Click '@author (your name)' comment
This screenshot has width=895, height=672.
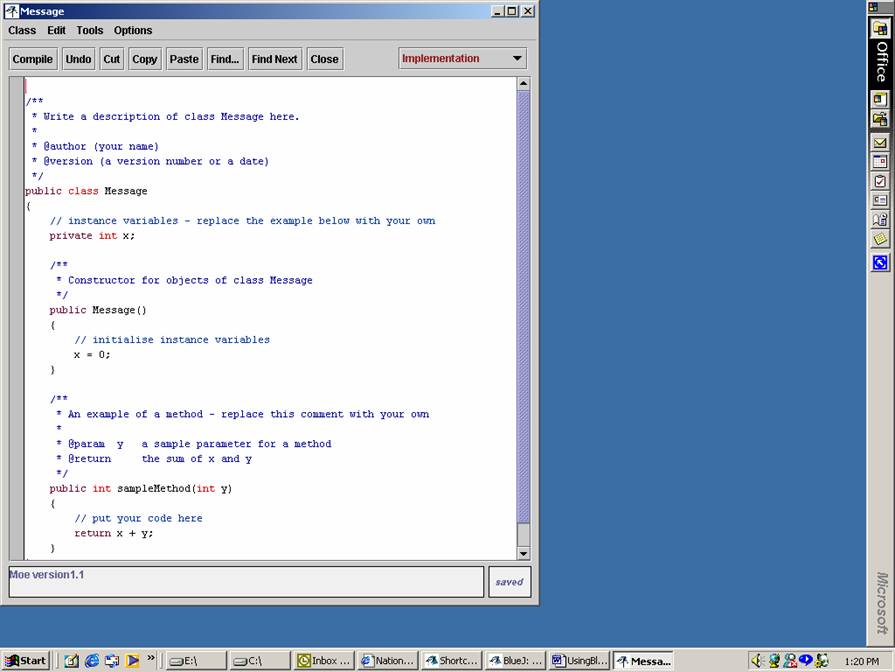pos(101,146)
